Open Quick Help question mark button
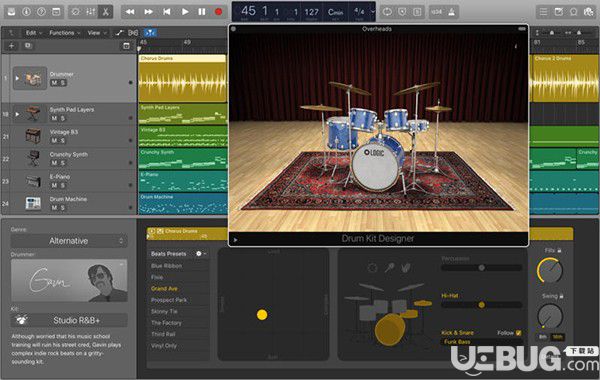Image resolution: width=600 pixels, height=380 pixels. [x=41, y=12]
